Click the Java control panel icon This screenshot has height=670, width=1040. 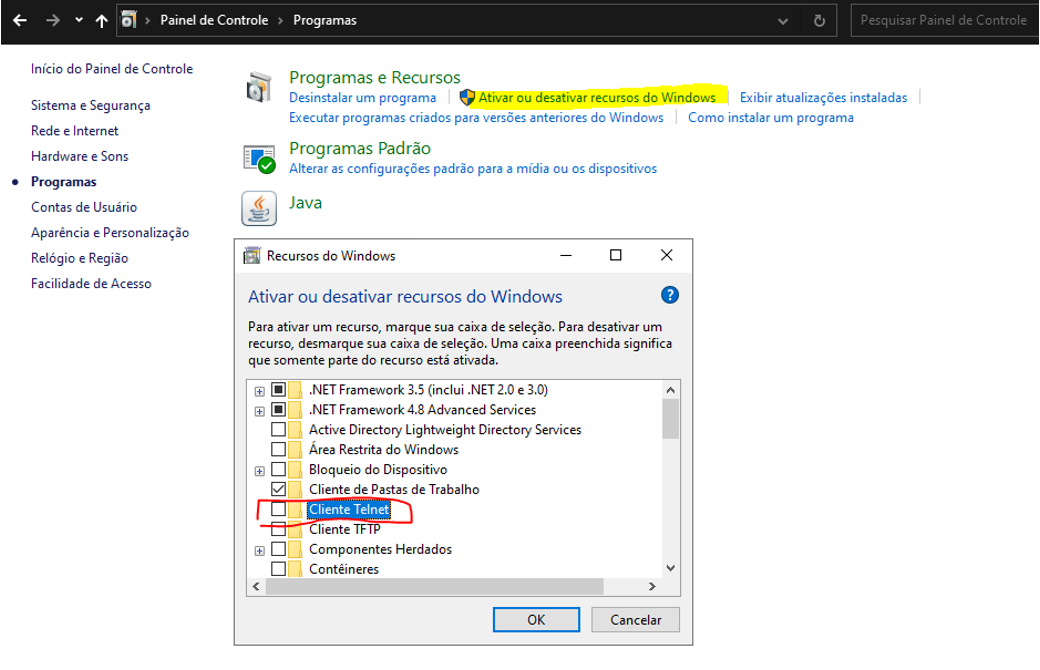coord(259,207)
